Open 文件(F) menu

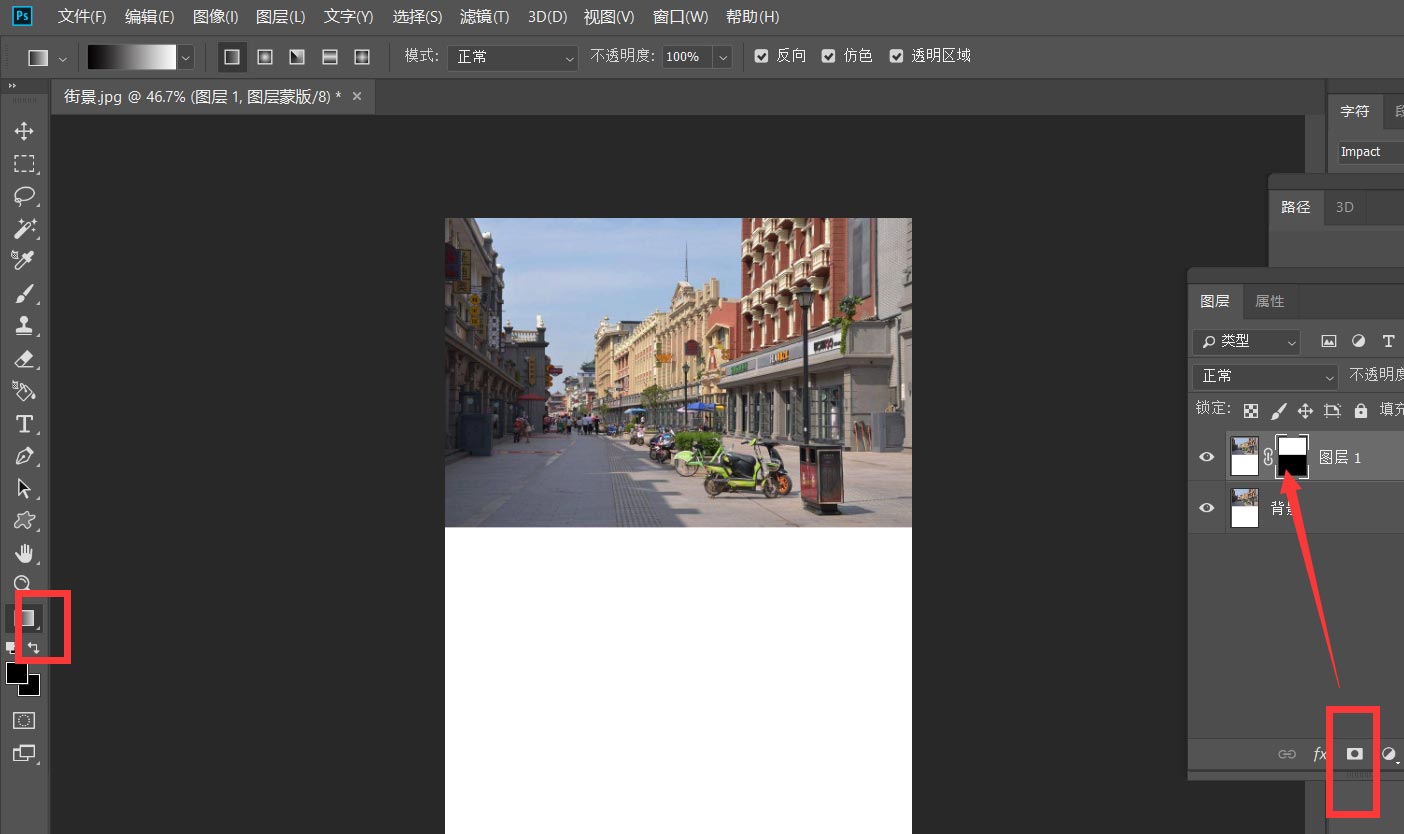coord(82,17)
